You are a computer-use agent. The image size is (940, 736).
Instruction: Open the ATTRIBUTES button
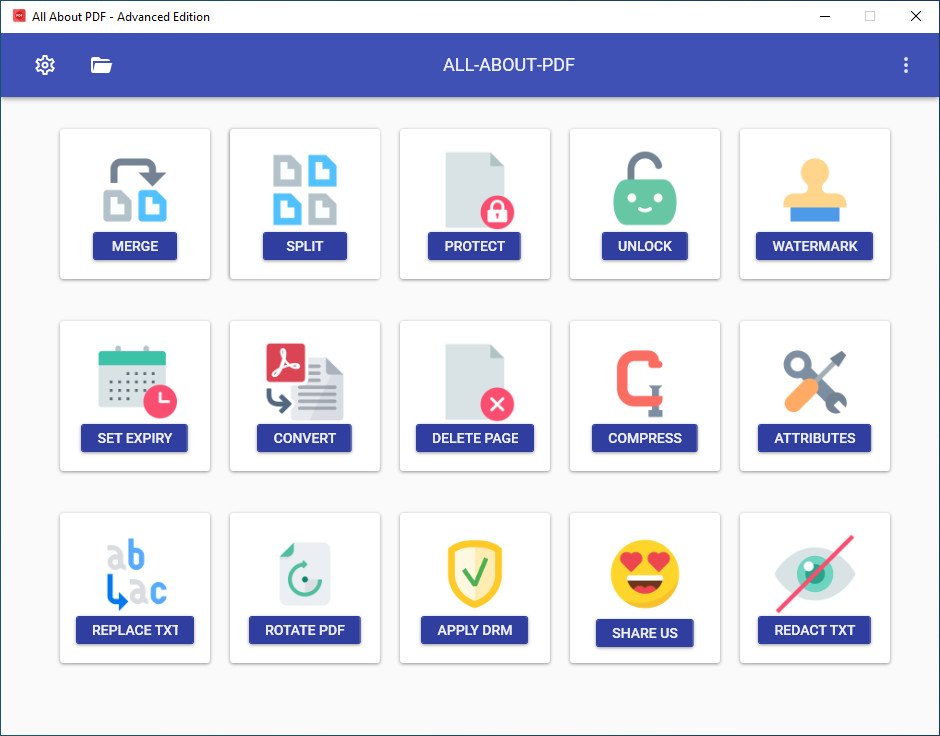click(x=814, y=438)
